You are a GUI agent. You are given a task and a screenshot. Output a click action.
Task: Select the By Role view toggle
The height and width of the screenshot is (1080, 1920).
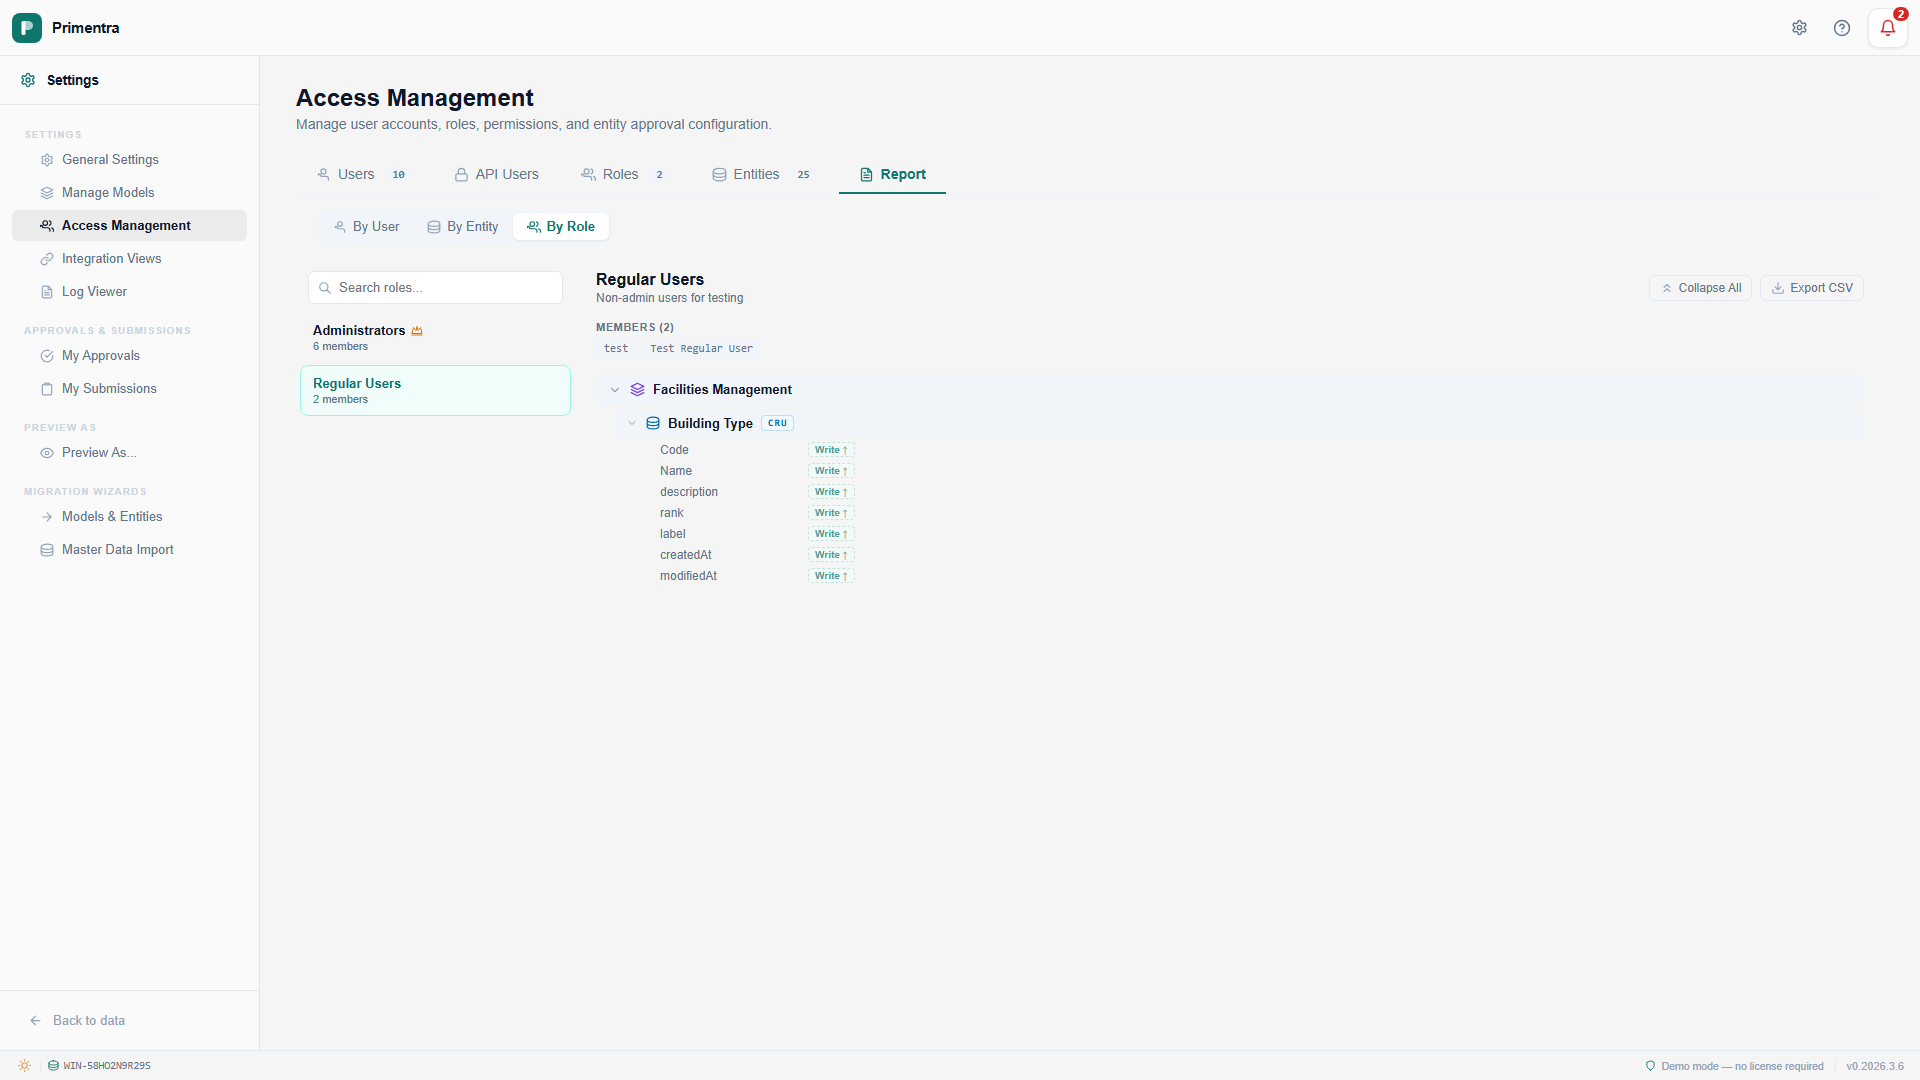[561, 227]
